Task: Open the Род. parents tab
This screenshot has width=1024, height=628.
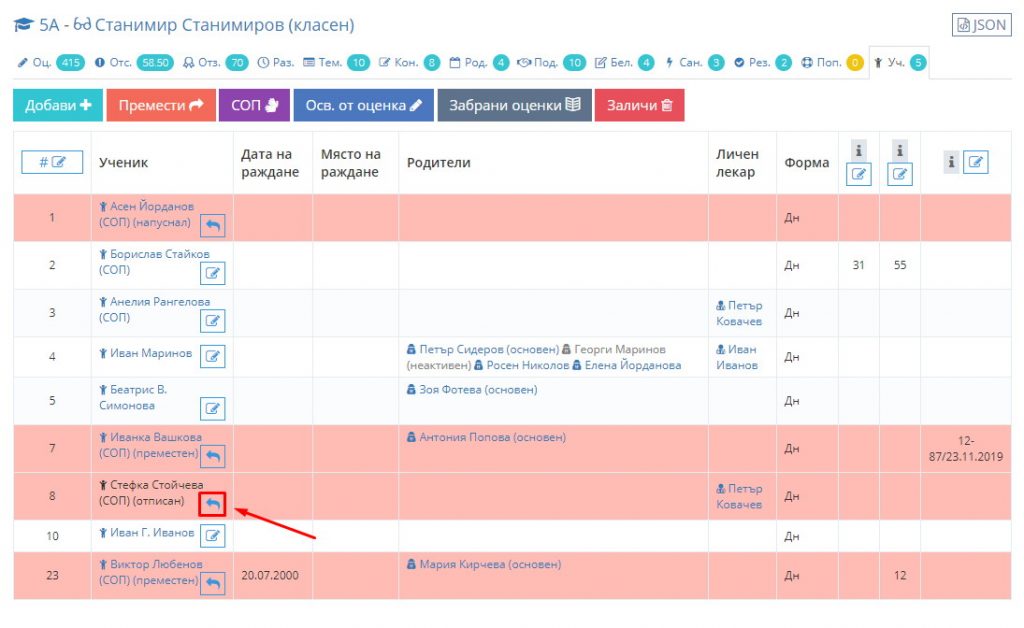Action: 479,62
